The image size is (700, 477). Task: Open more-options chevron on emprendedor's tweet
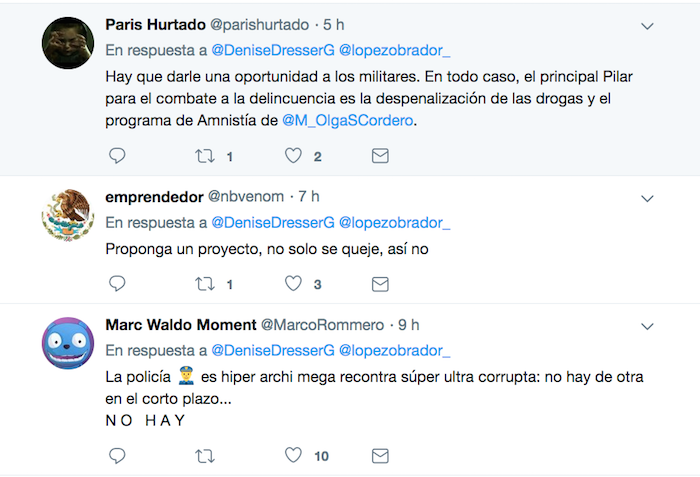point(647,197)
